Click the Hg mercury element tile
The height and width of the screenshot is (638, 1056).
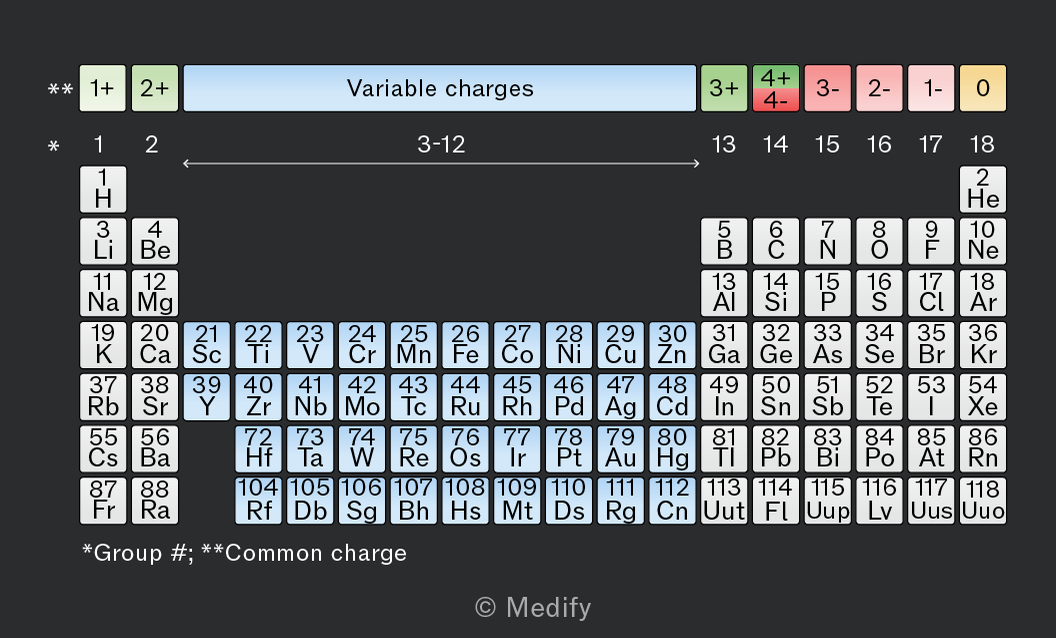[672, 449]
